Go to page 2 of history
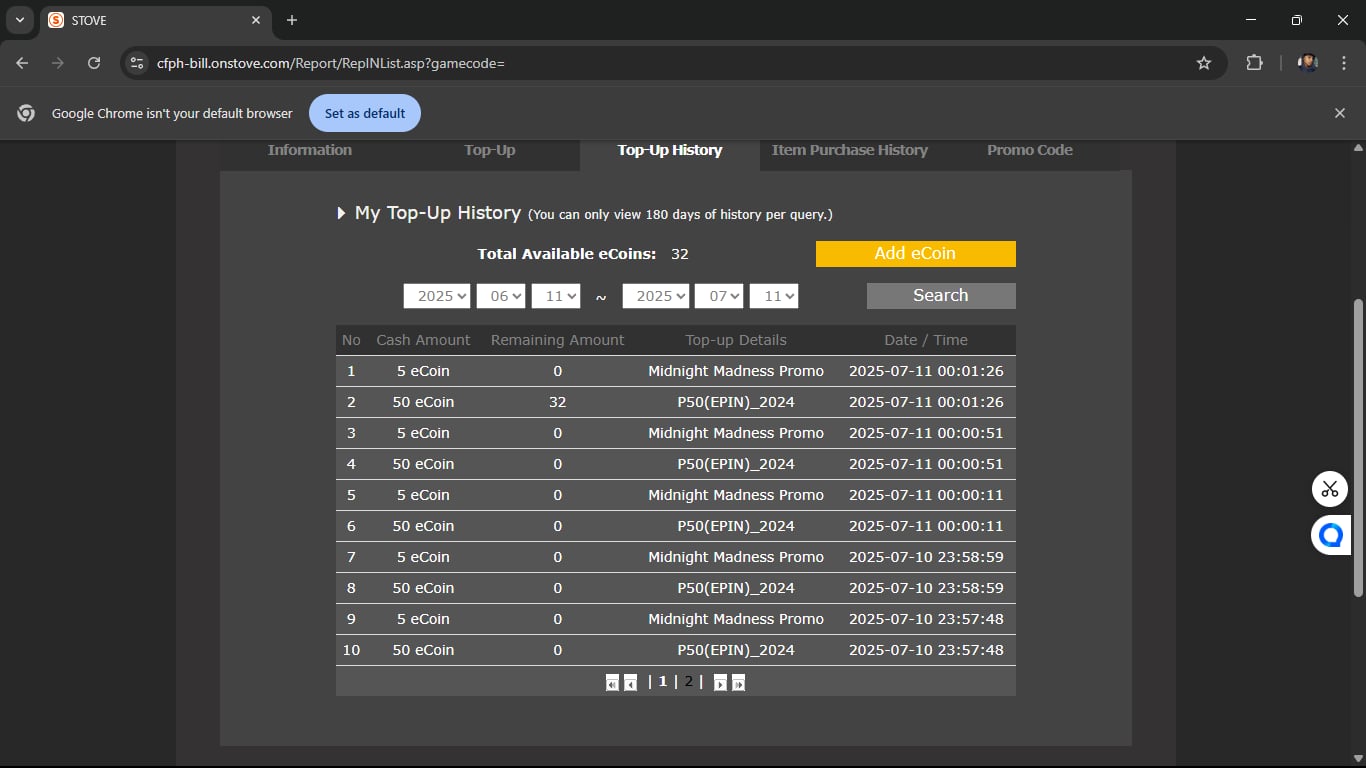The width and height of the screenshot is (1366, 768). [x=688, y=682]
